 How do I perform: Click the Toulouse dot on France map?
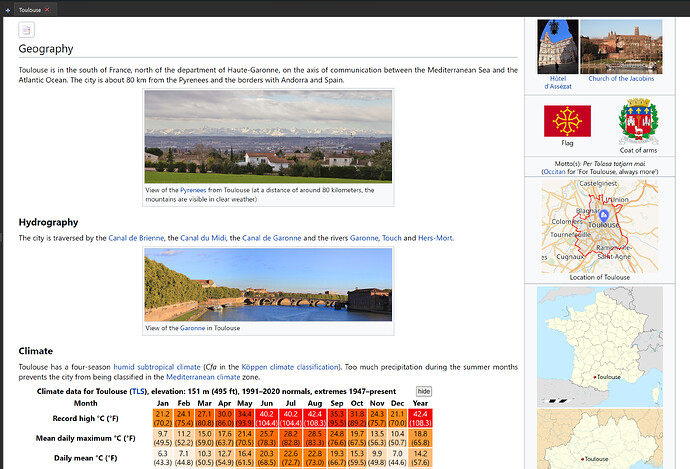(595, 376)
